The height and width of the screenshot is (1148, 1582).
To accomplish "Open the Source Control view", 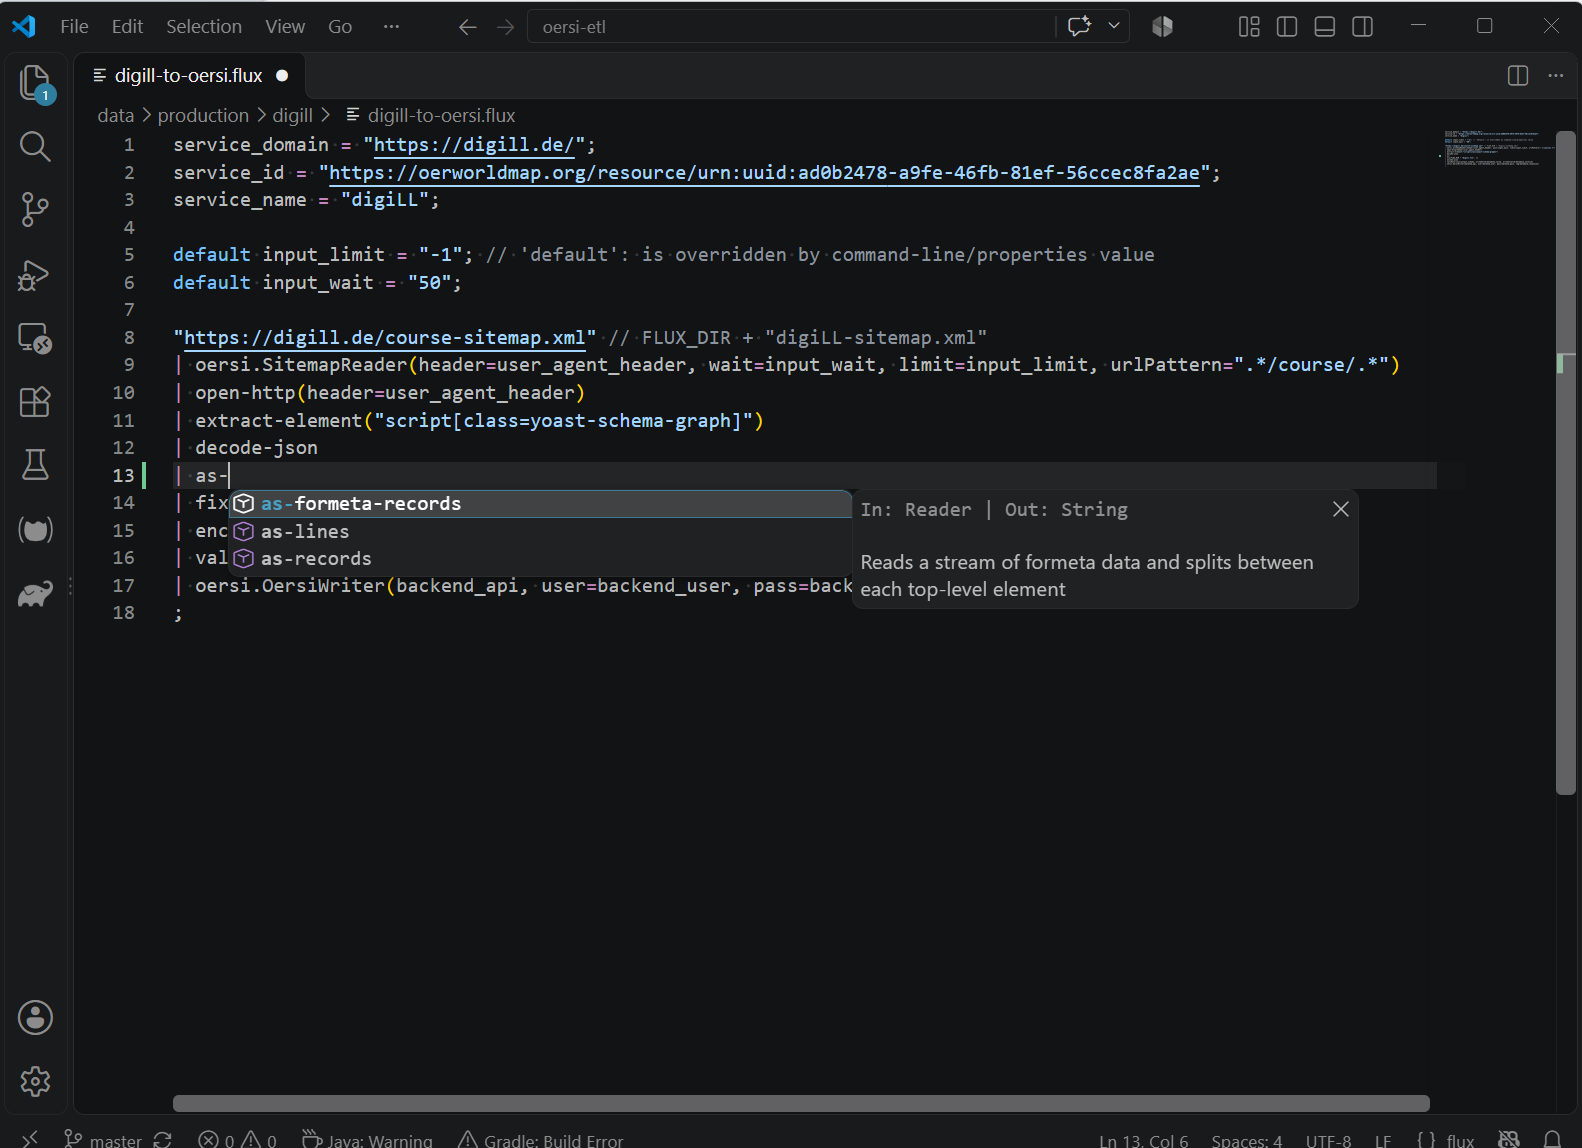I will tap(35, 210).
